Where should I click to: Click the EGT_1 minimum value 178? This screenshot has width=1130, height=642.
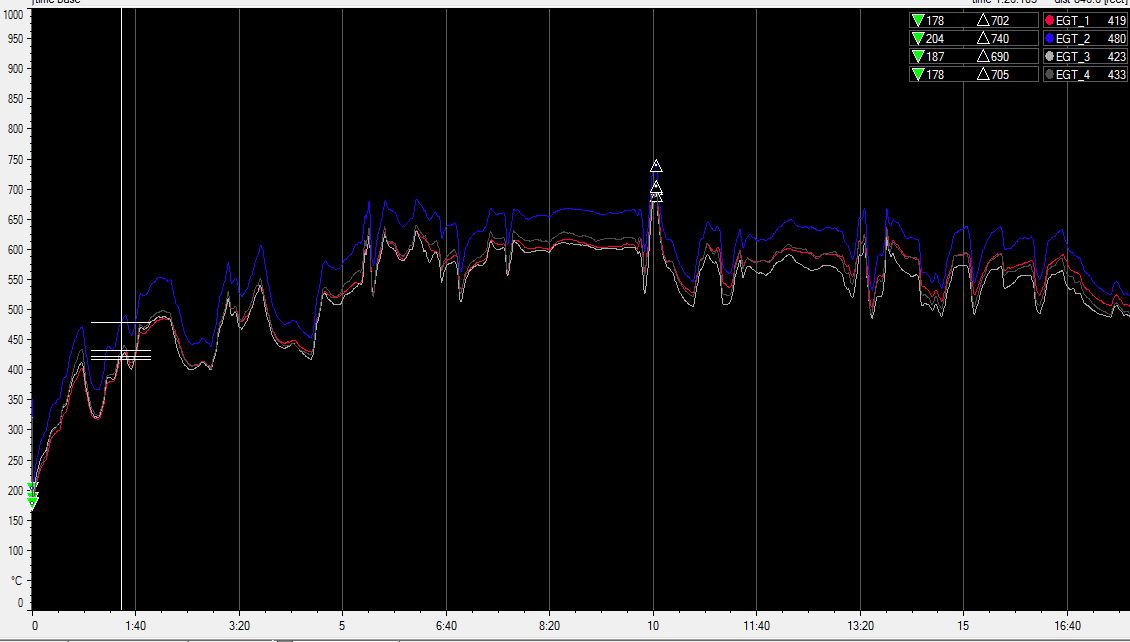pyautogui.click(x=935, y=21)
